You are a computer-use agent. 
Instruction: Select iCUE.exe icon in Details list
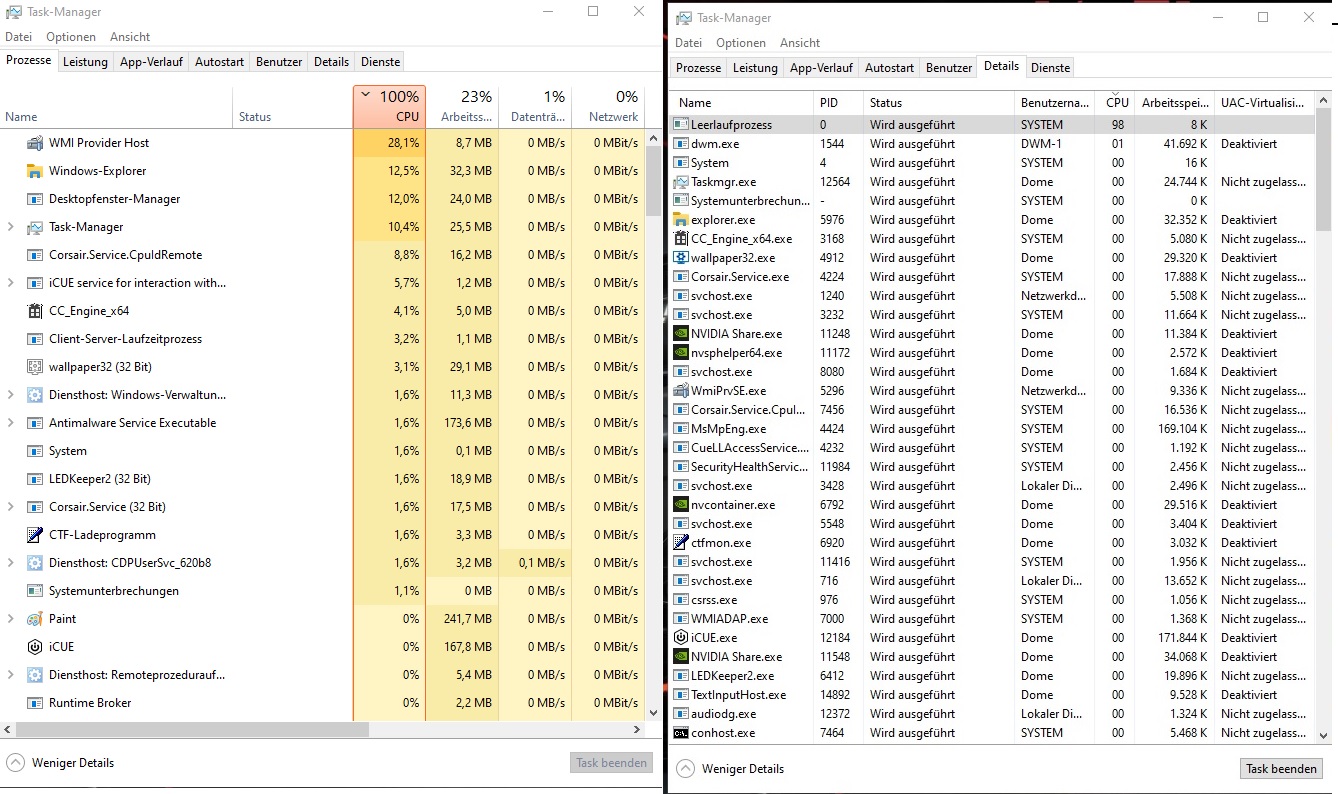(681, 638)
